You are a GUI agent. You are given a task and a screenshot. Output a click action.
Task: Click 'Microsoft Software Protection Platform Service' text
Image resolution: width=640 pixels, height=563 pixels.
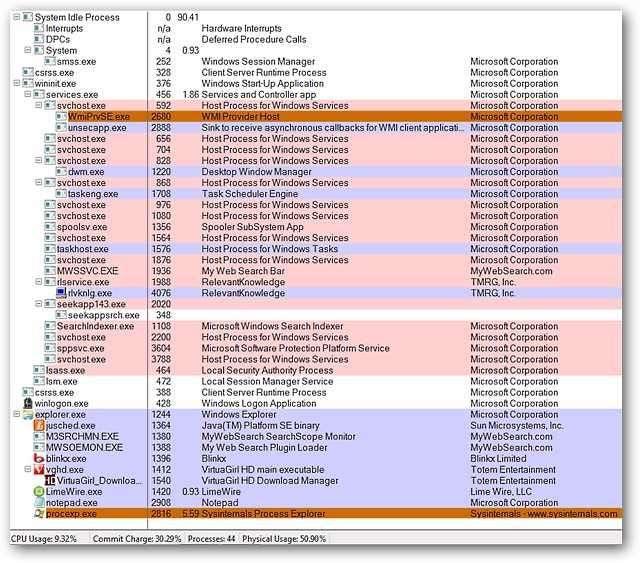click(296, 348)
